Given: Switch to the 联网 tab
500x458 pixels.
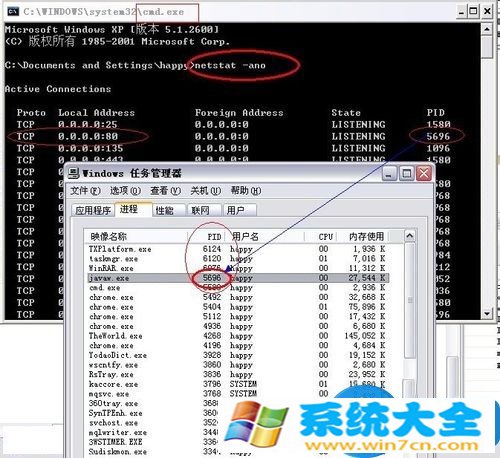Looking at the screenshot, I should click(x=204, y=210).
